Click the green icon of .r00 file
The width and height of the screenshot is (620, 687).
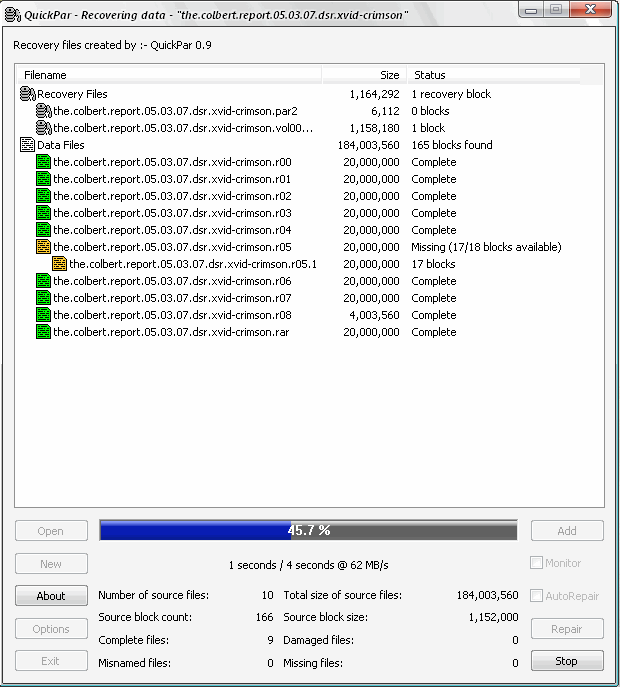(x=43, y=162)
